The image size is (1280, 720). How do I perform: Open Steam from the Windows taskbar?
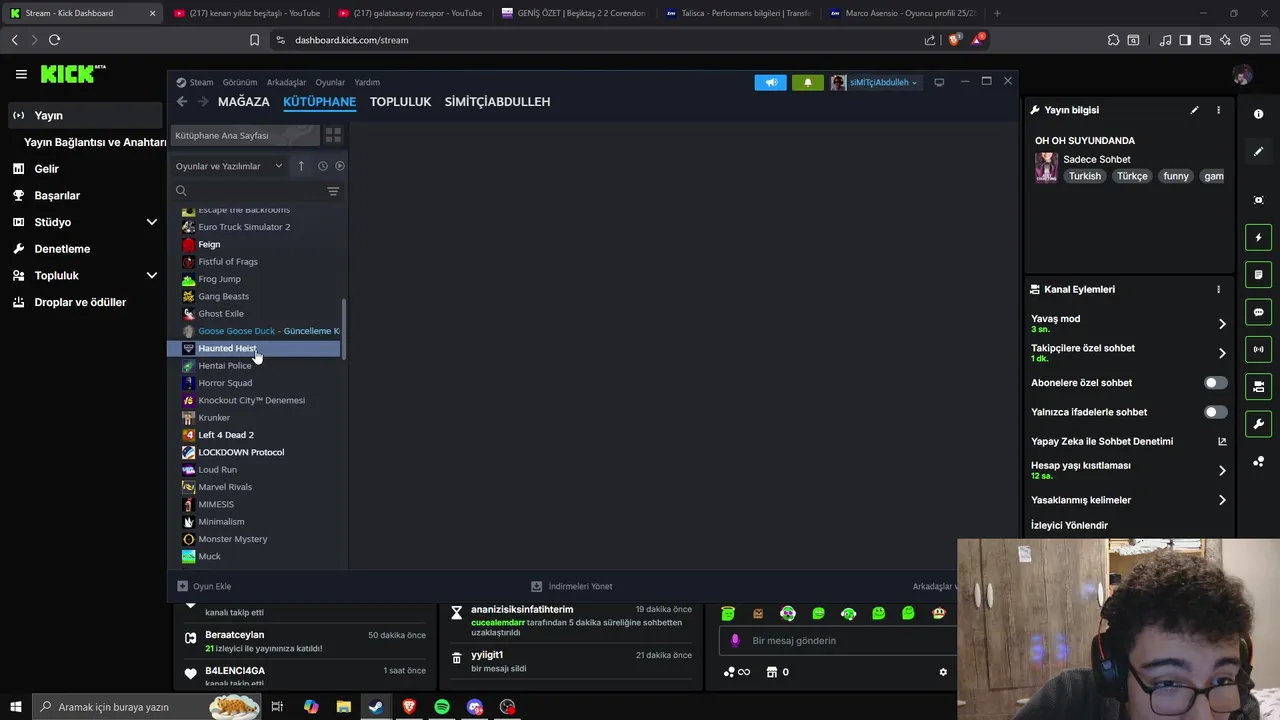click(x=376, y=707)
